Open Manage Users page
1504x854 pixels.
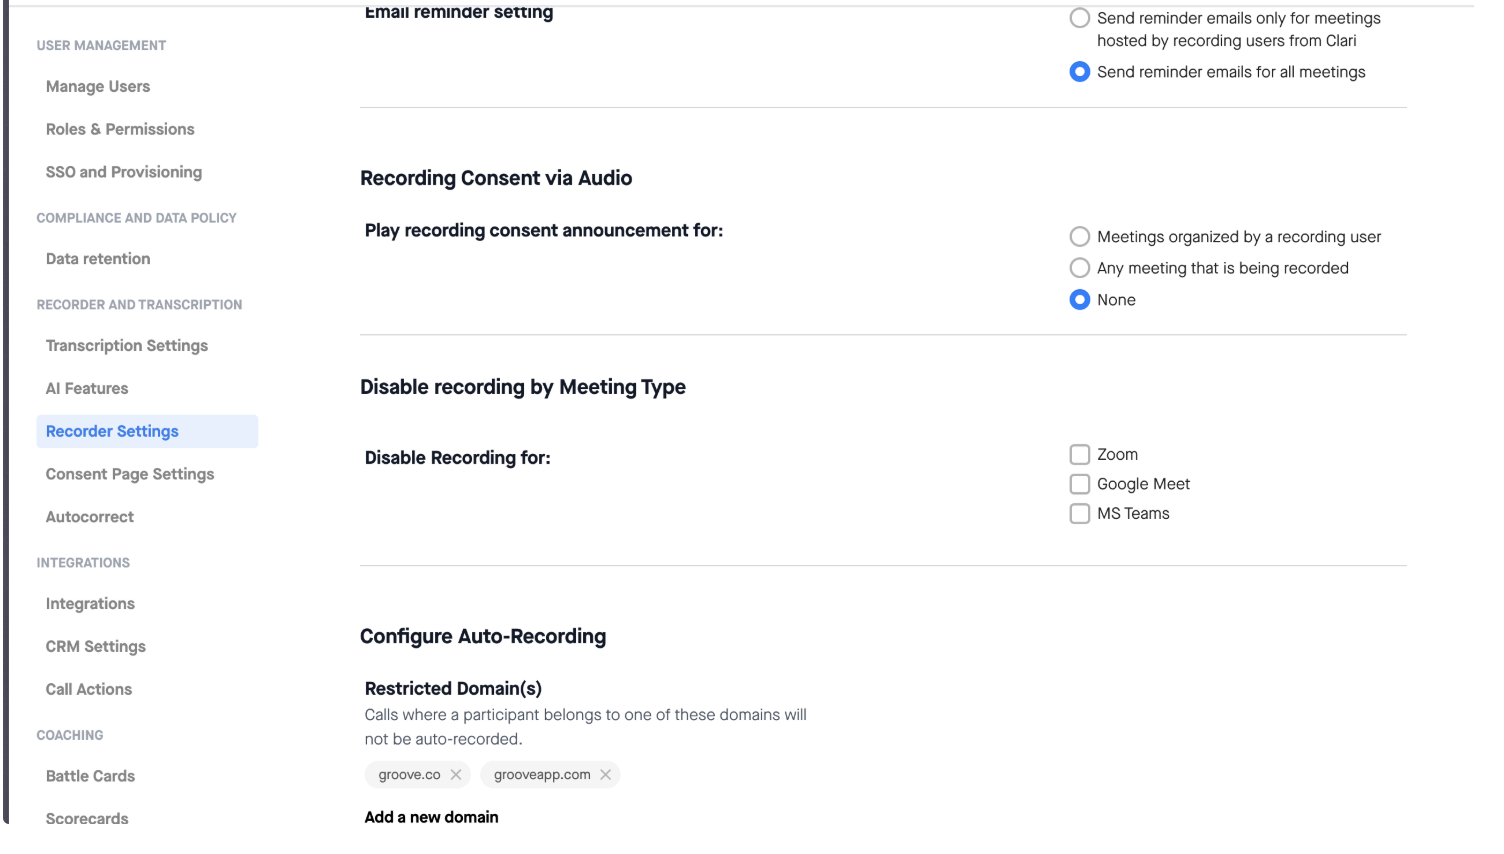click(x=98, y=87)
